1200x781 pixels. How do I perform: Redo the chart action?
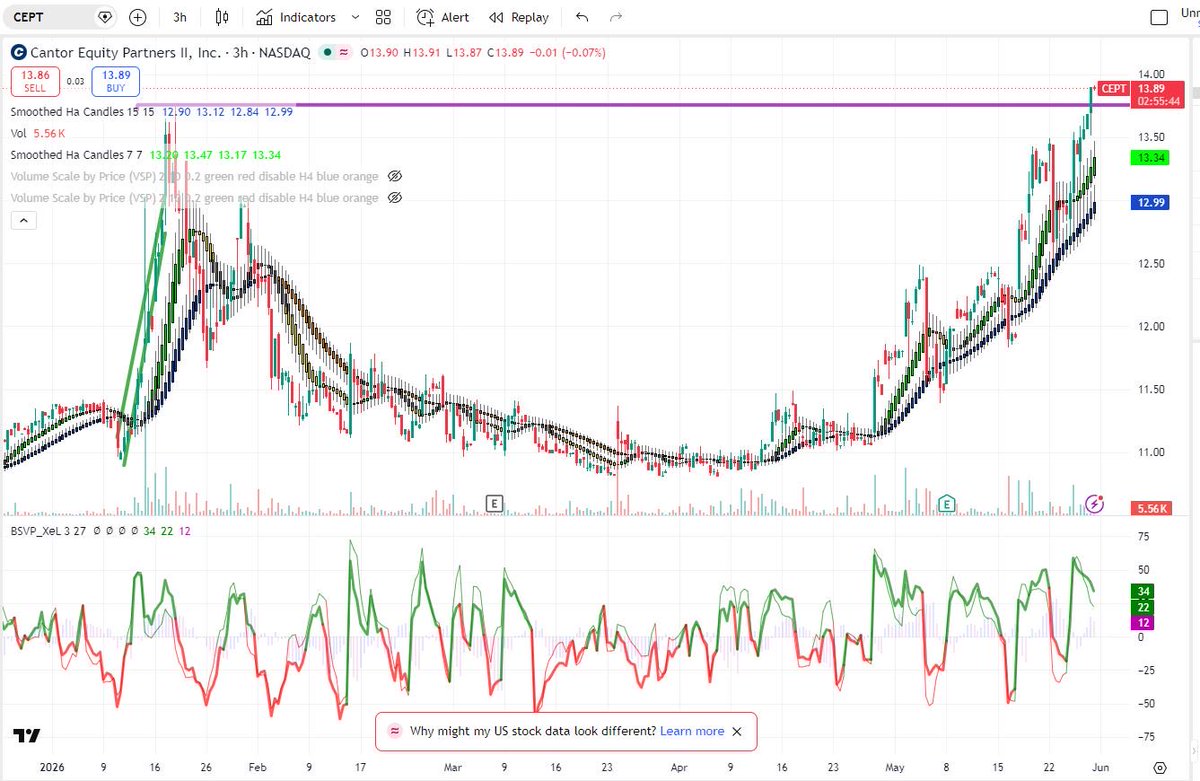(616, 17)
